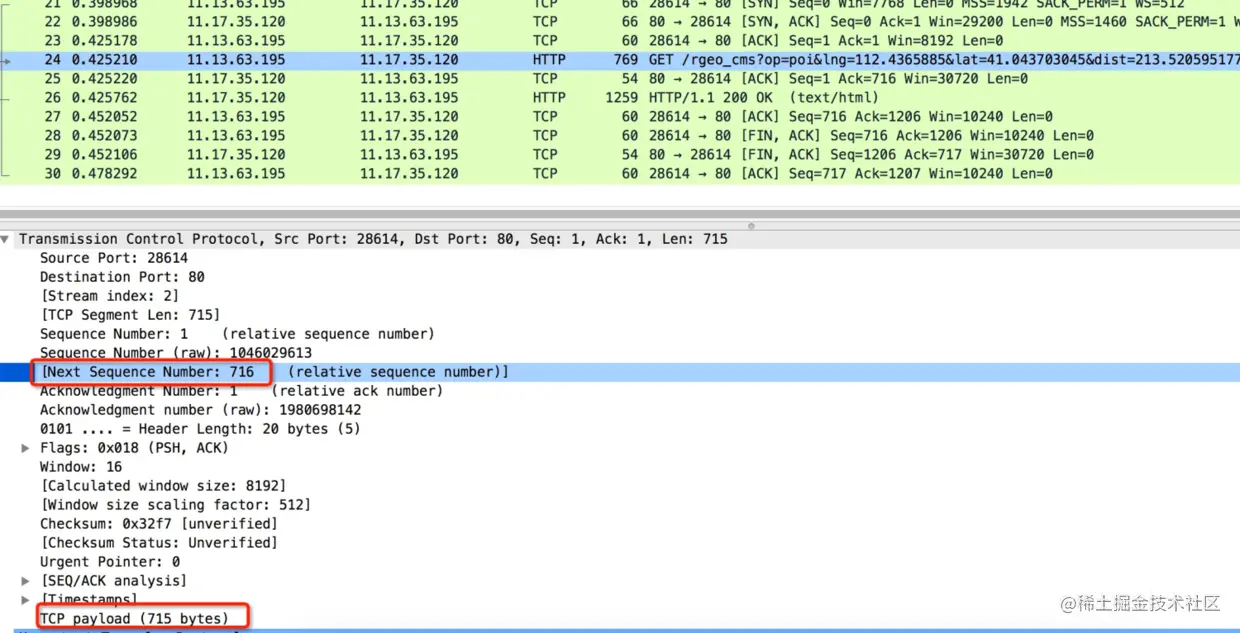The width and height of the screenshot is (1240, 633).
Task: Select Acknowledgment number (raw): 1980698142 line
Action: 201,410
